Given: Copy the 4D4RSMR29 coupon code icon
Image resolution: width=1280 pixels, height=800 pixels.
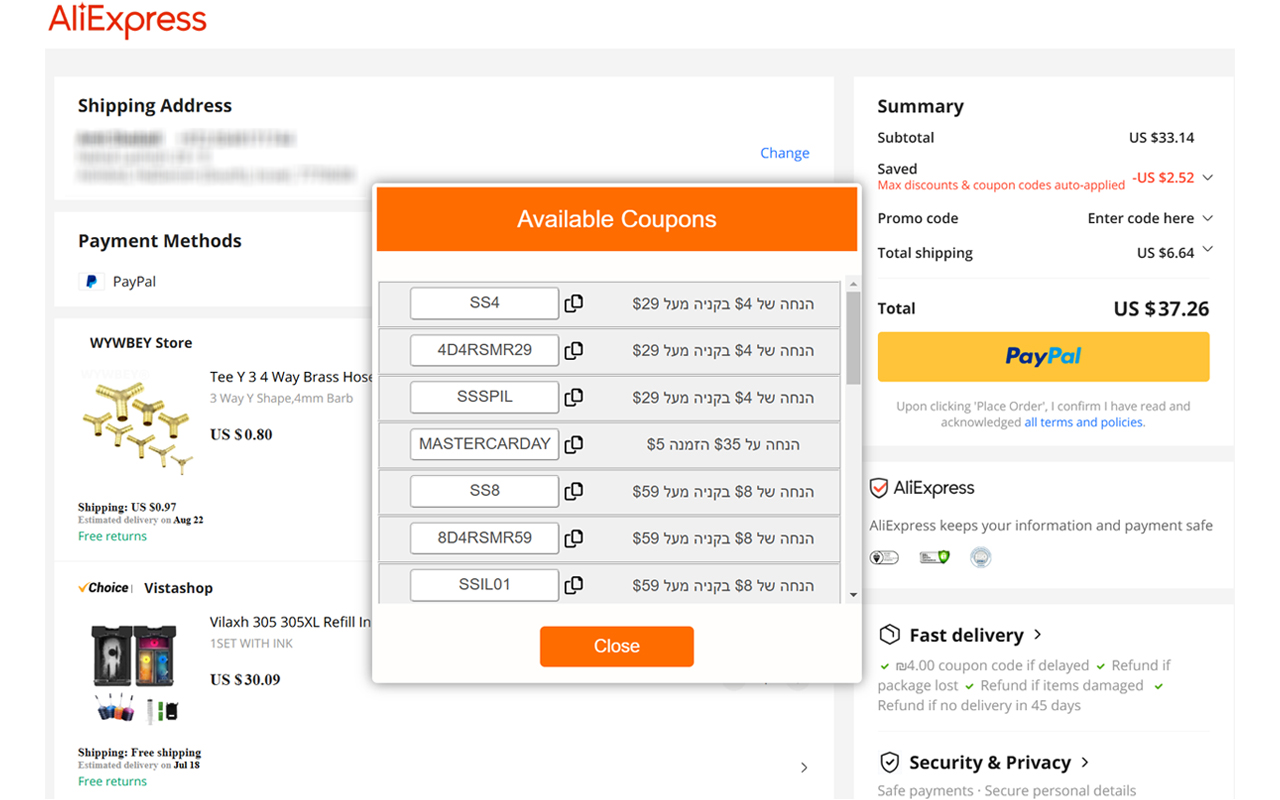Looking at the screenshot, I should (574, 350).
